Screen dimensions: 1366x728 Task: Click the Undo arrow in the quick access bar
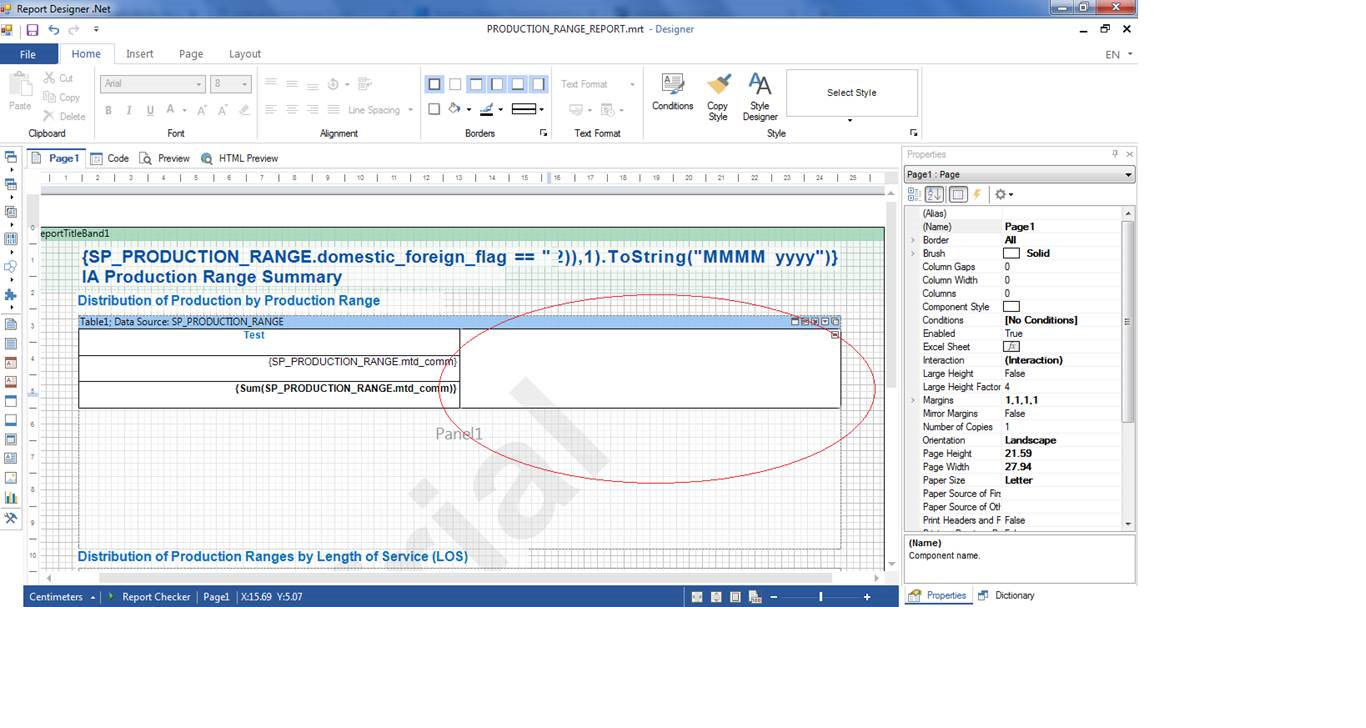[x=54, y=30]
